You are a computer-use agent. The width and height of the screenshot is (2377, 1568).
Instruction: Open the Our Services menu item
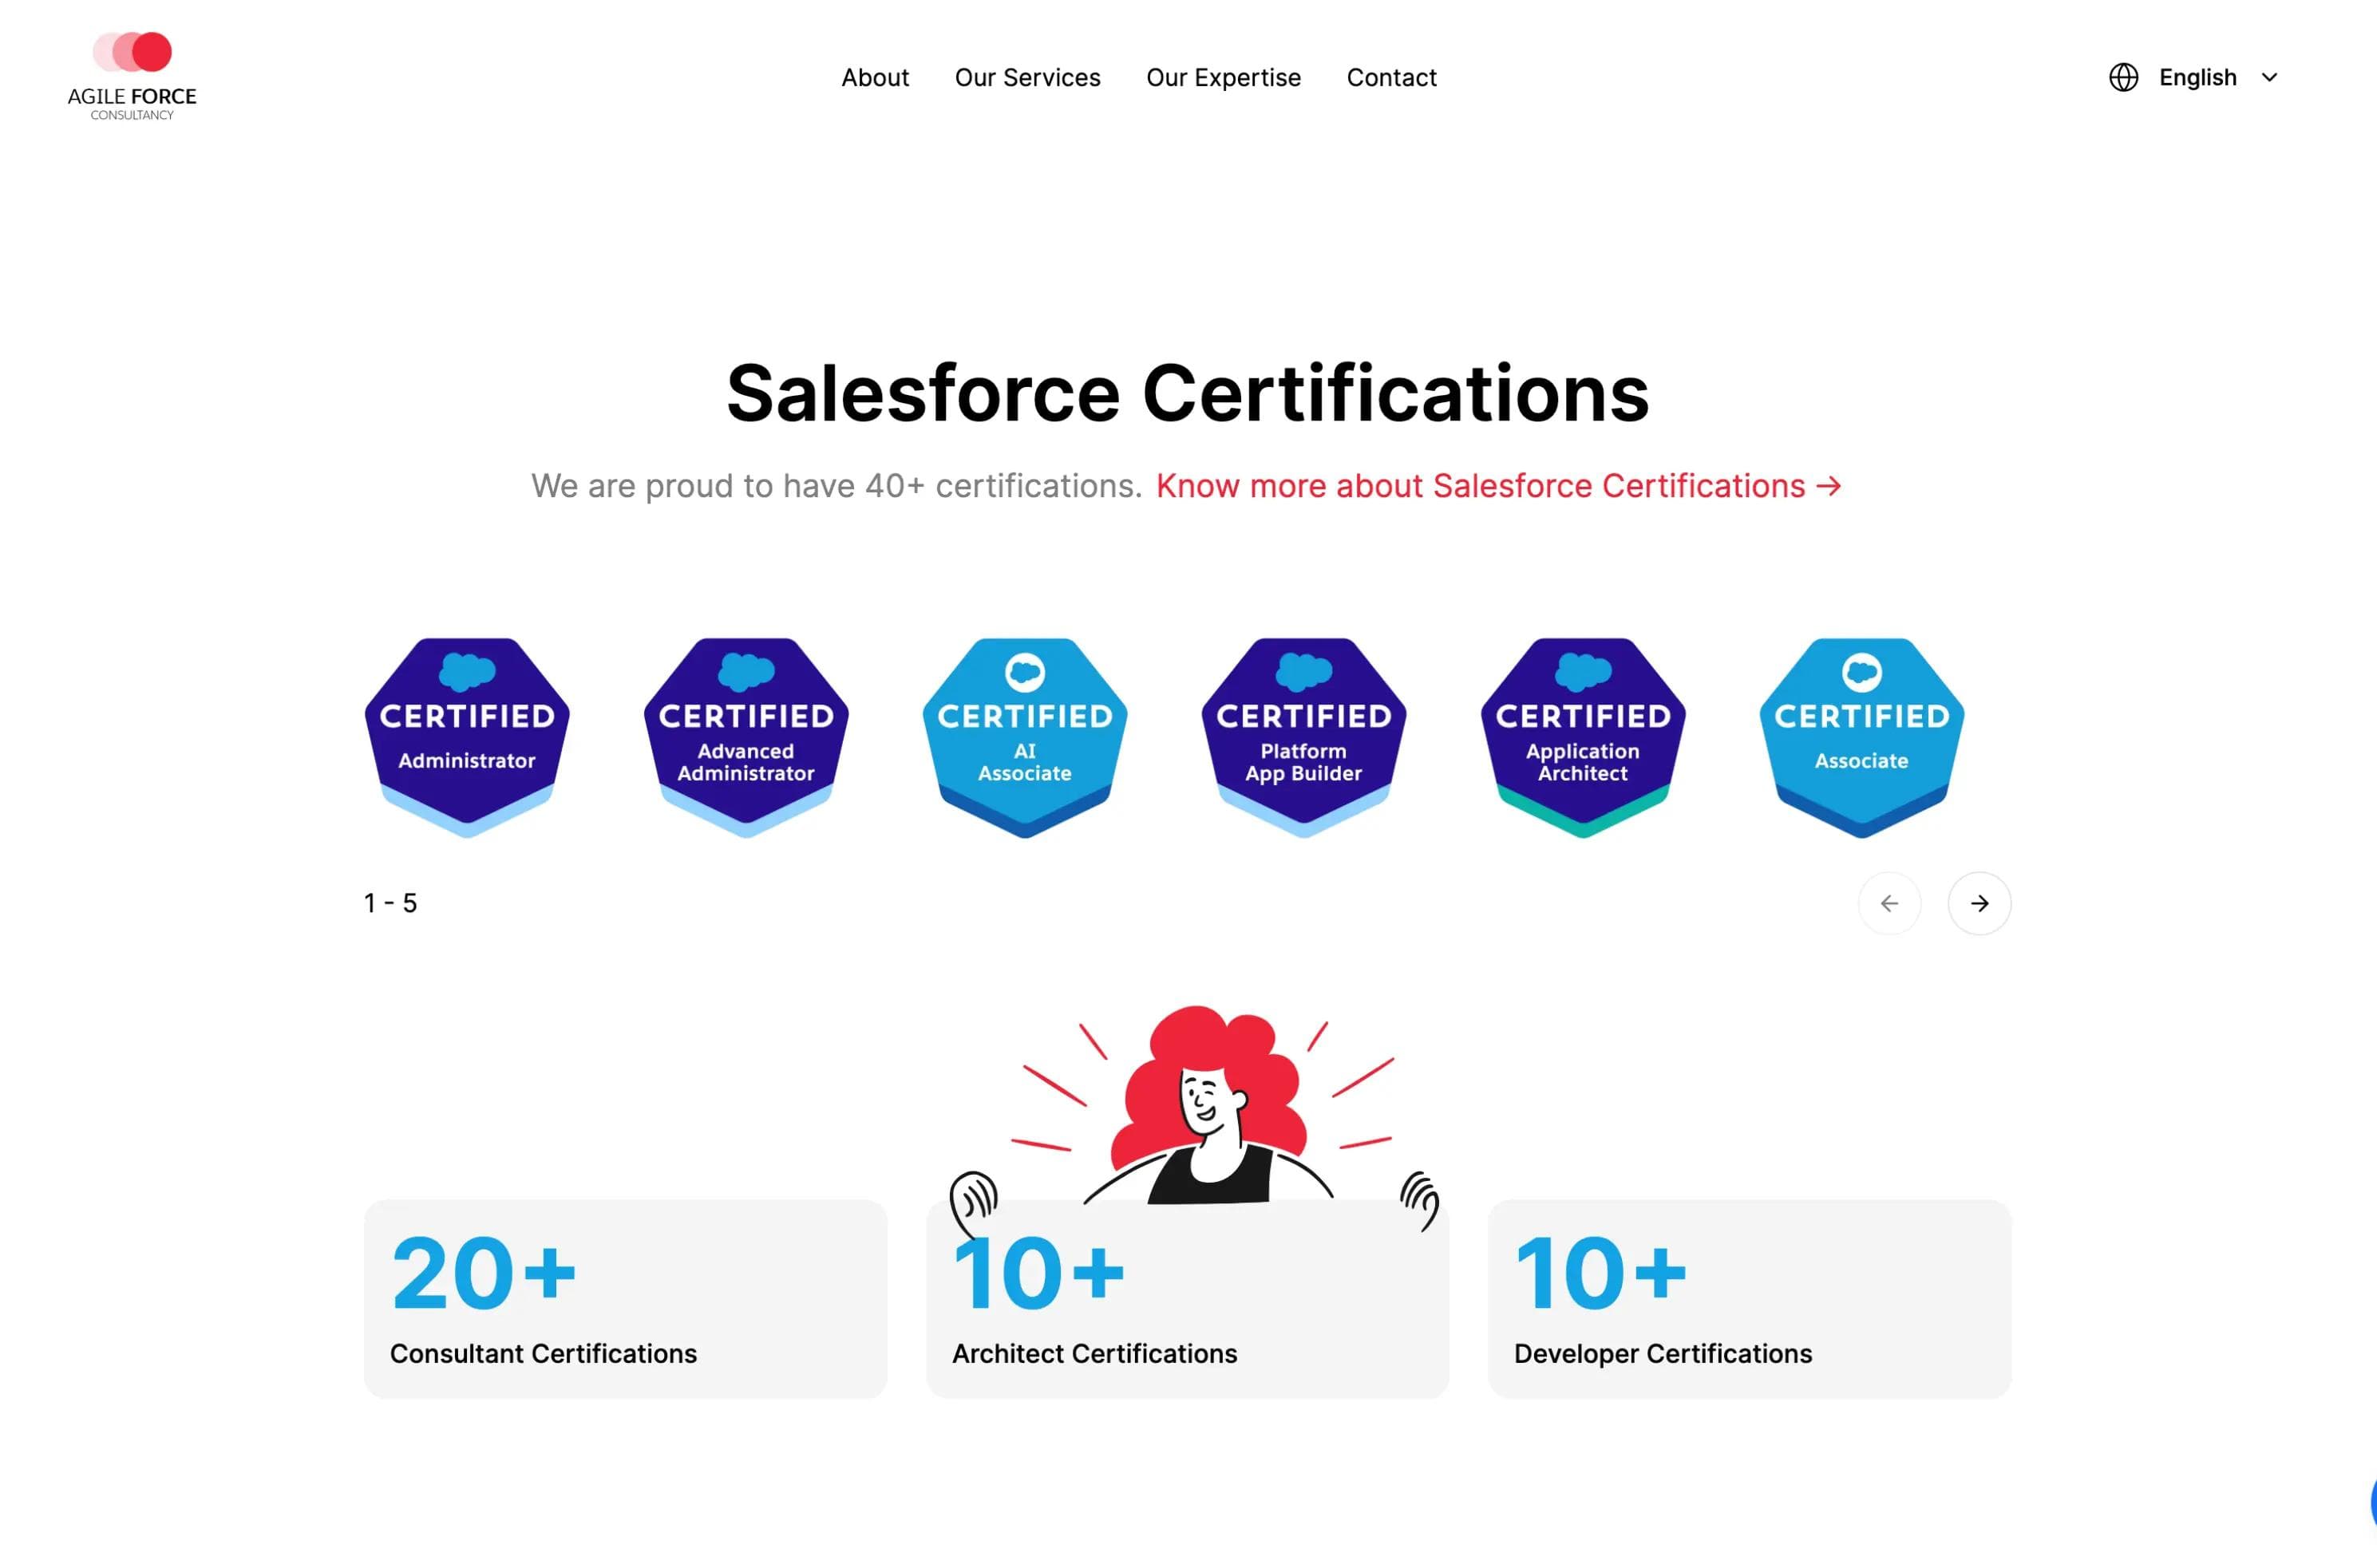click(1027, 77)
